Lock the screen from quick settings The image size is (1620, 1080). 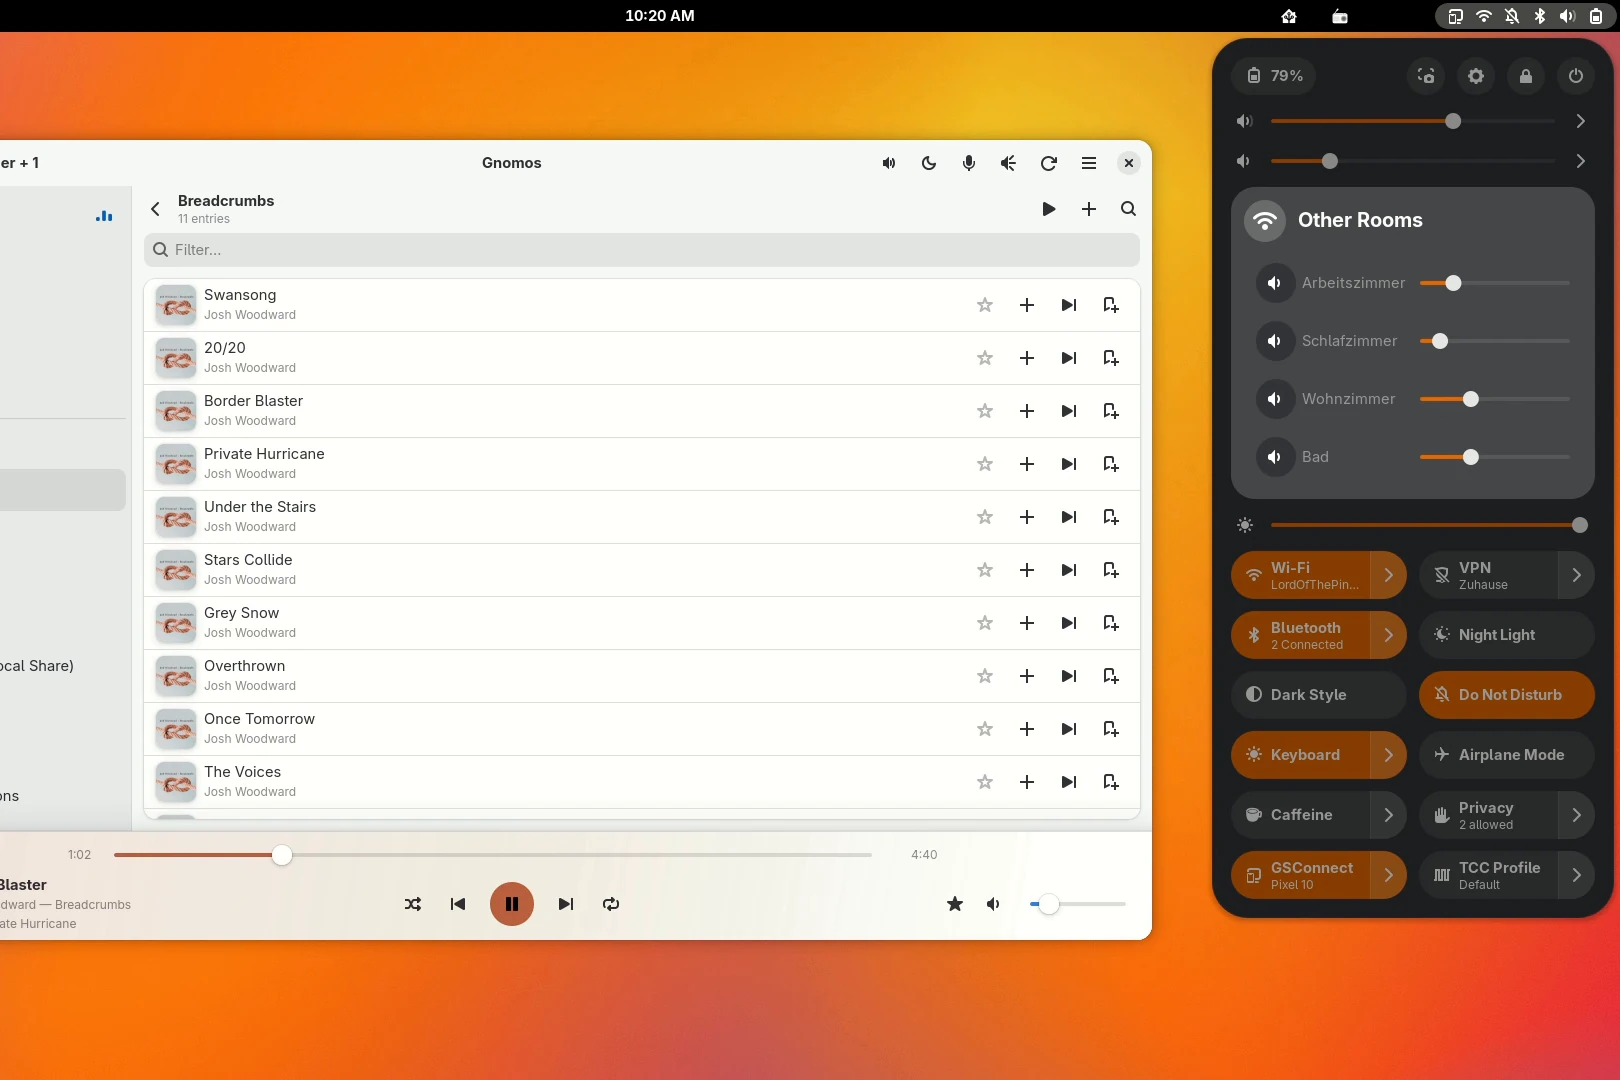(x=1526, y=76)
